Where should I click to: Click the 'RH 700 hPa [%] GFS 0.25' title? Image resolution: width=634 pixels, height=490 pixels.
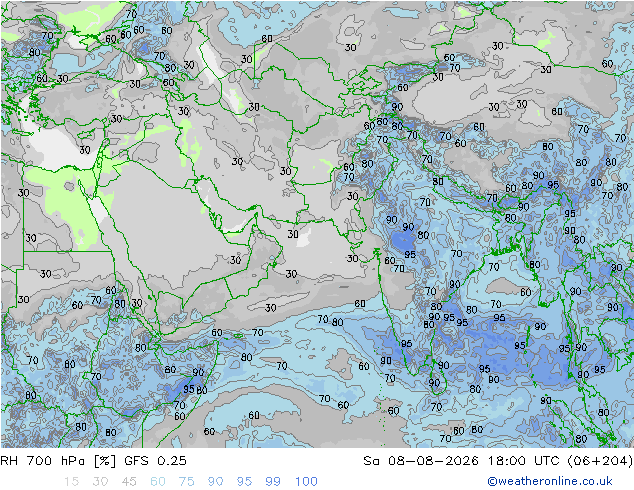[x=93, y=460]
